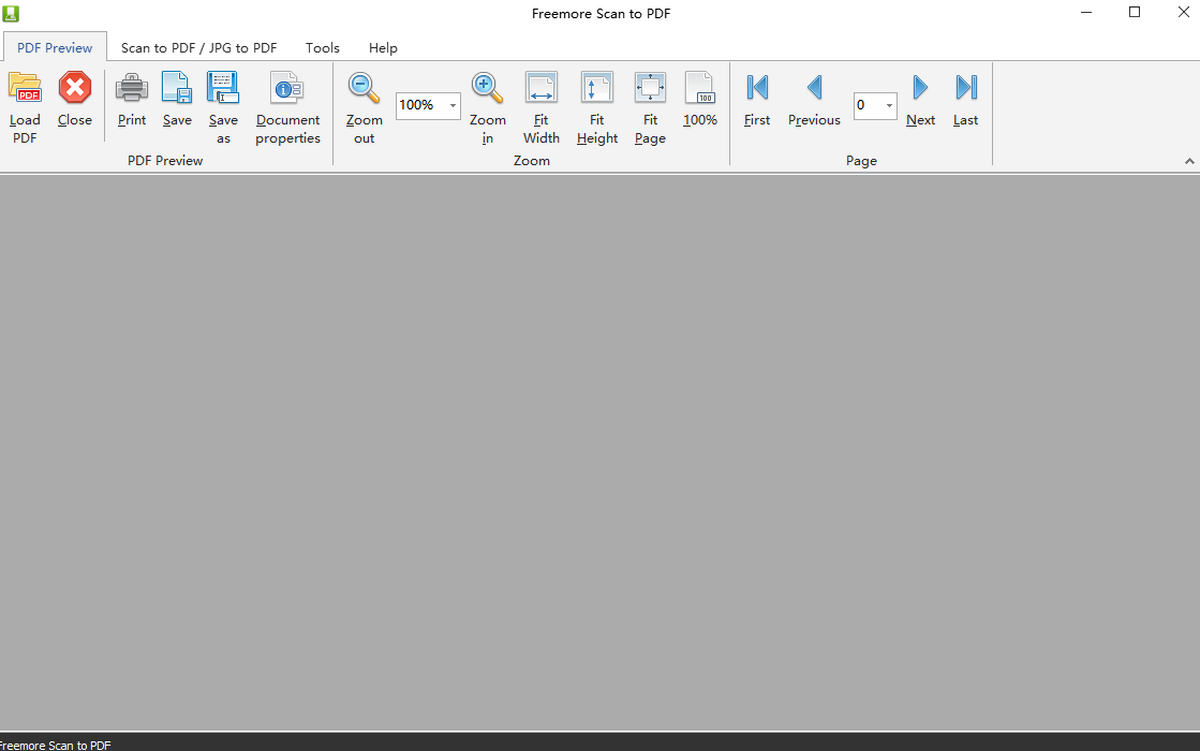Reset zoom to 100% button

click(700, 100)
